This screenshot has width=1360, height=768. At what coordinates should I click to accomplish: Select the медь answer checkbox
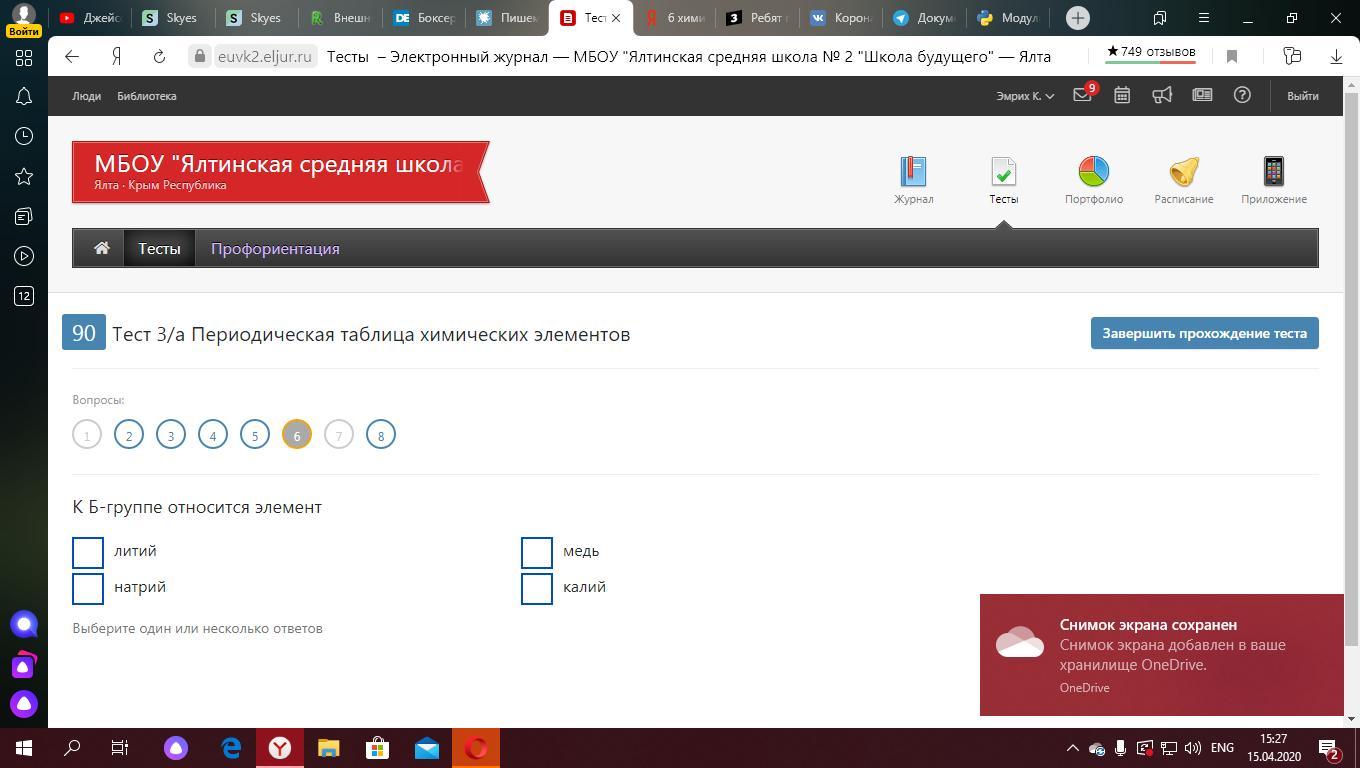[x=537, y=552]
